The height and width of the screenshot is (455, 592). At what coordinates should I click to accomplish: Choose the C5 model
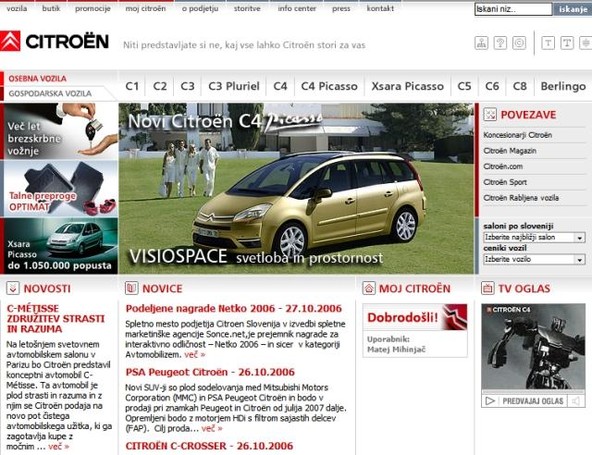point(464,86)
